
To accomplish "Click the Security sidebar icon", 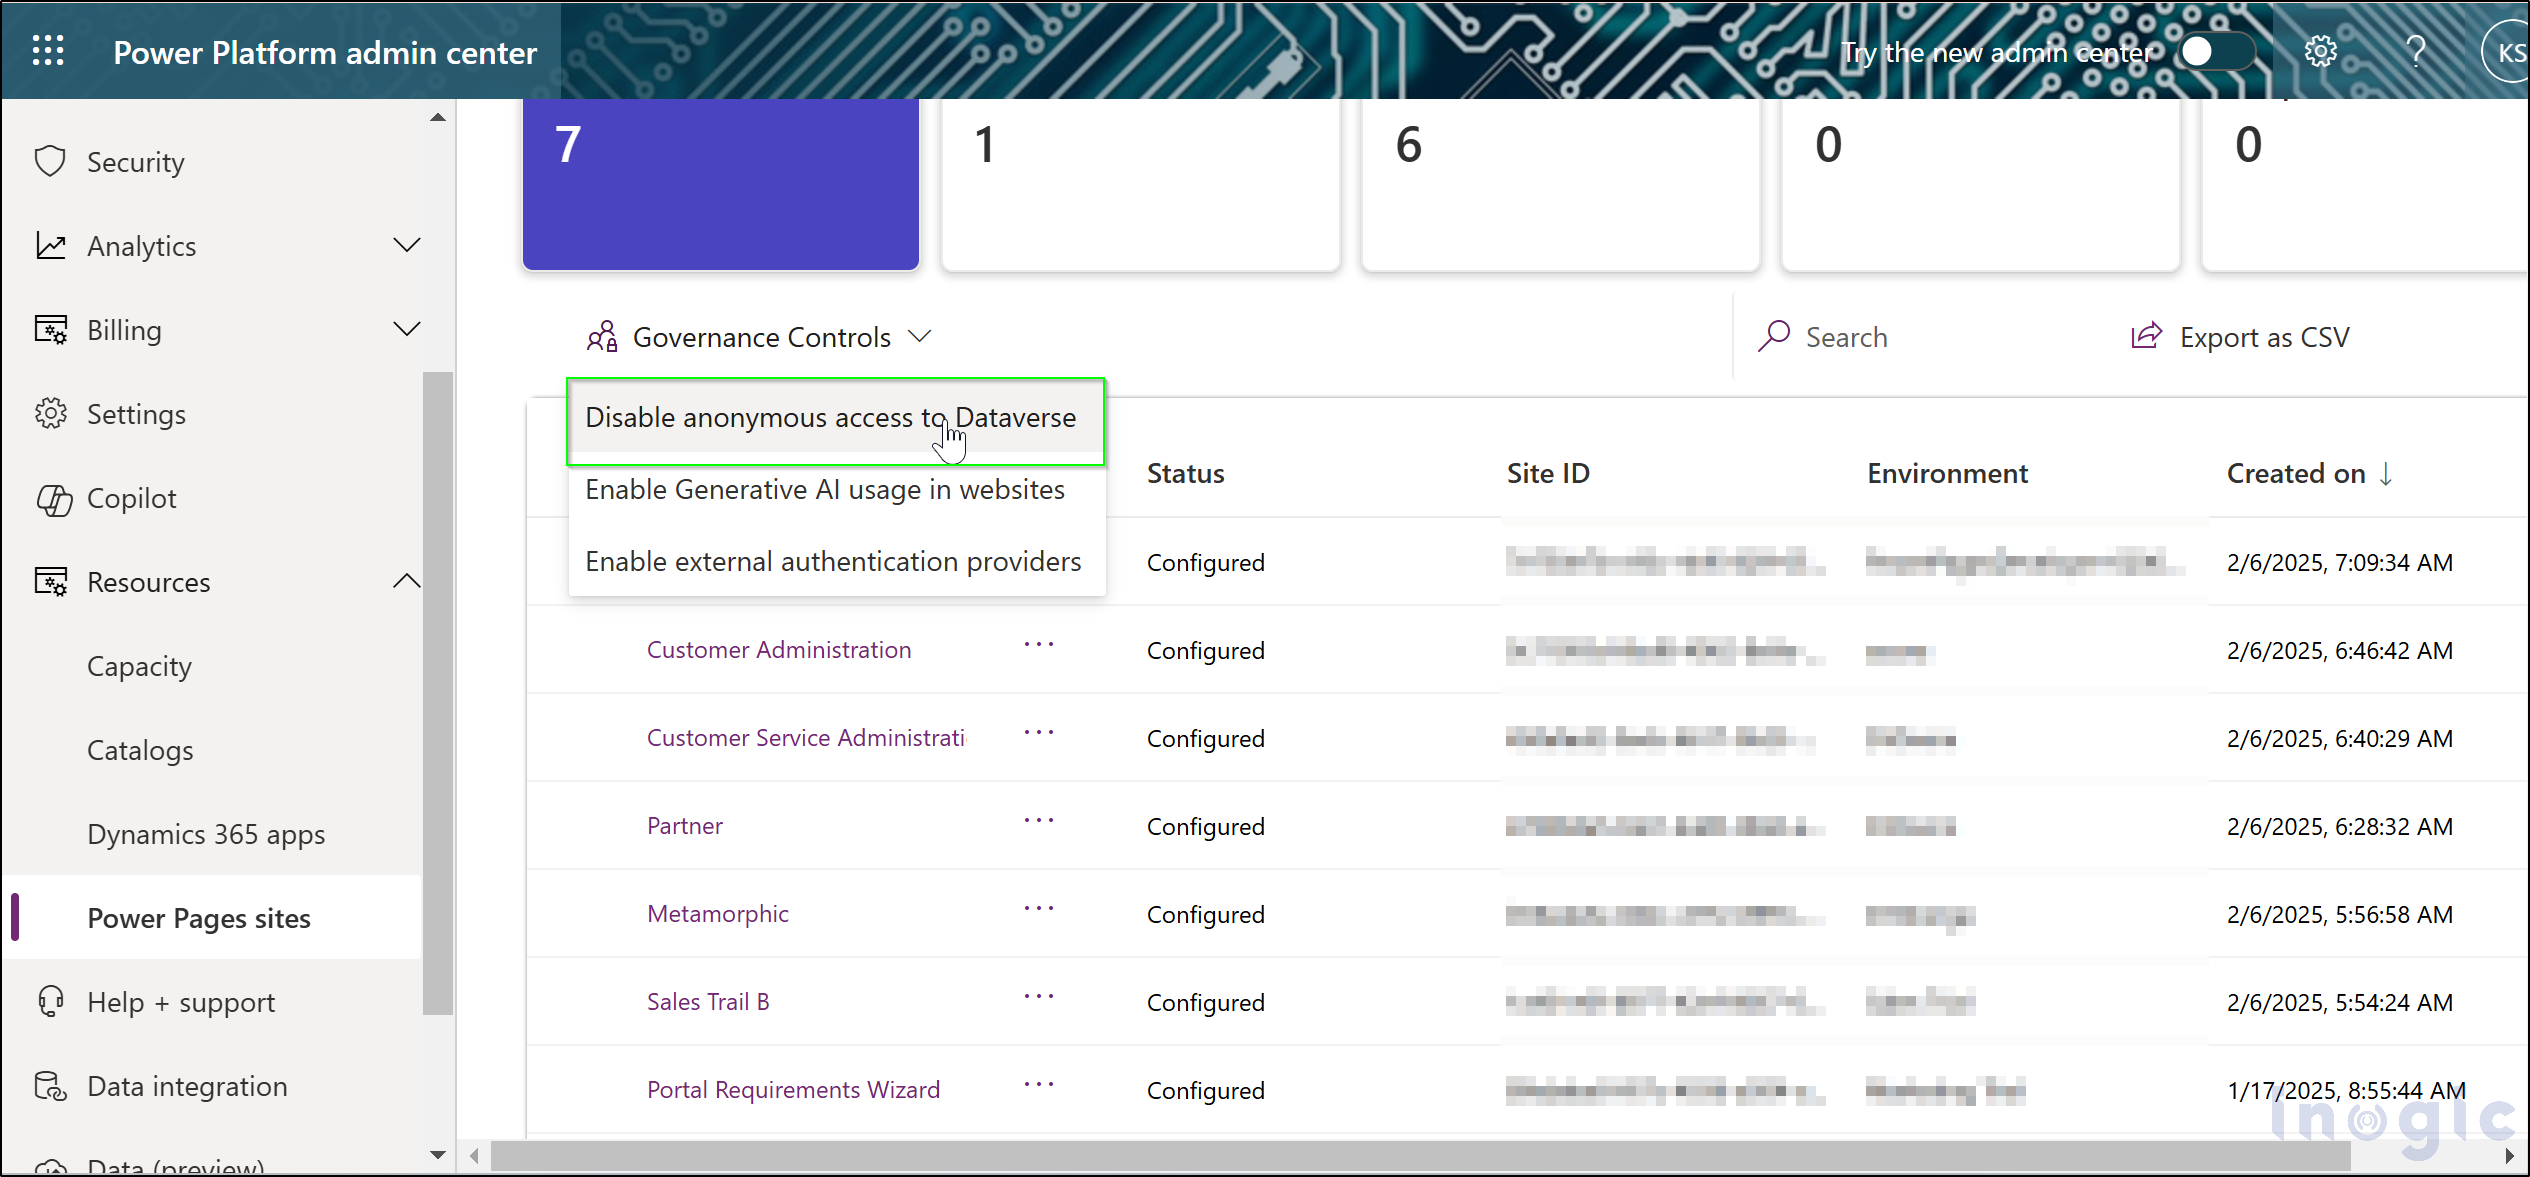I will (50, 161).
